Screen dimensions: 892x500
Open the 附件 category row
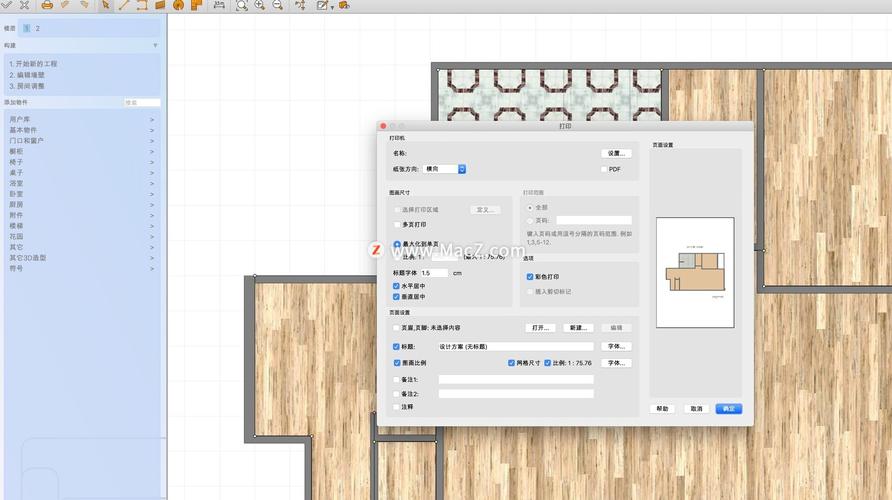[x=82, y=215]
